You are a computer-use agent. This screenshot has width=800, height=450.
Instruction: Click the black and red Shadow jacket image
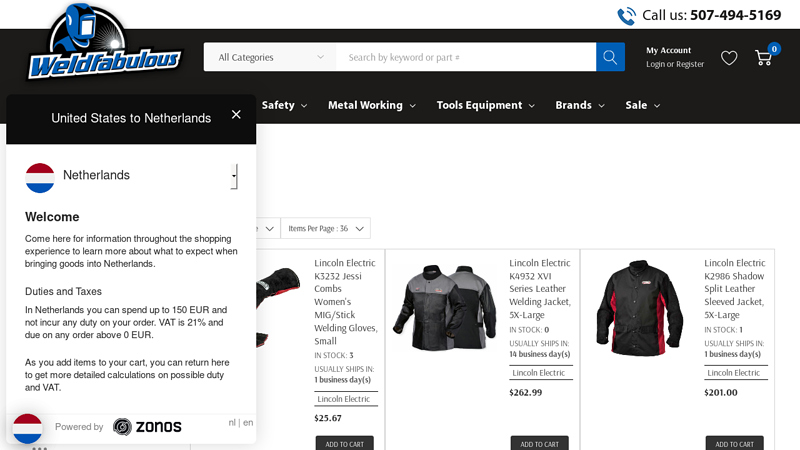639,308
